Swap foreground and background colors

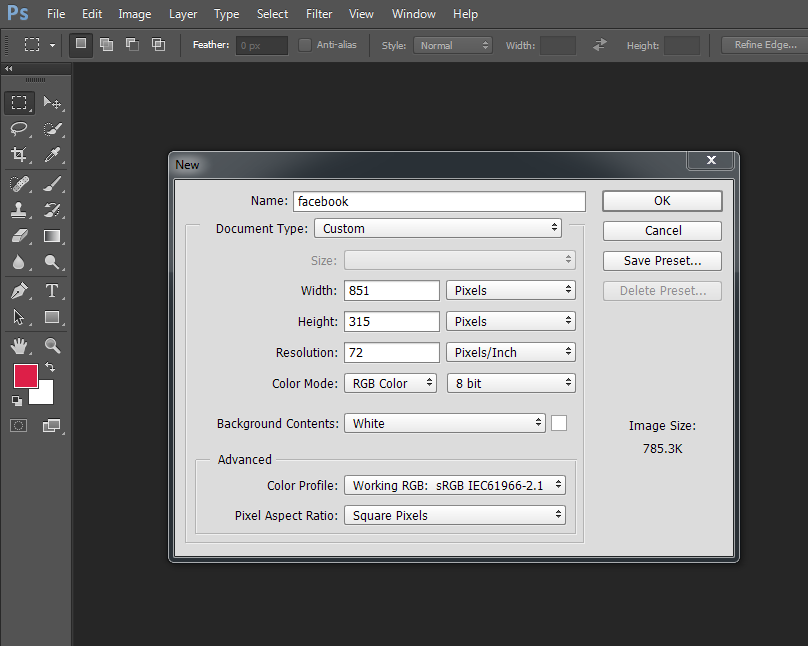[50, 368]
